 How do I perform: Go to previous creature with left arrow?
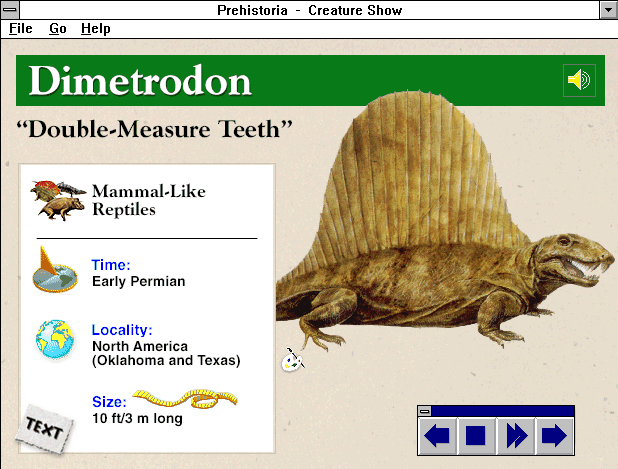pyautogui.click(x=437, y=436)
